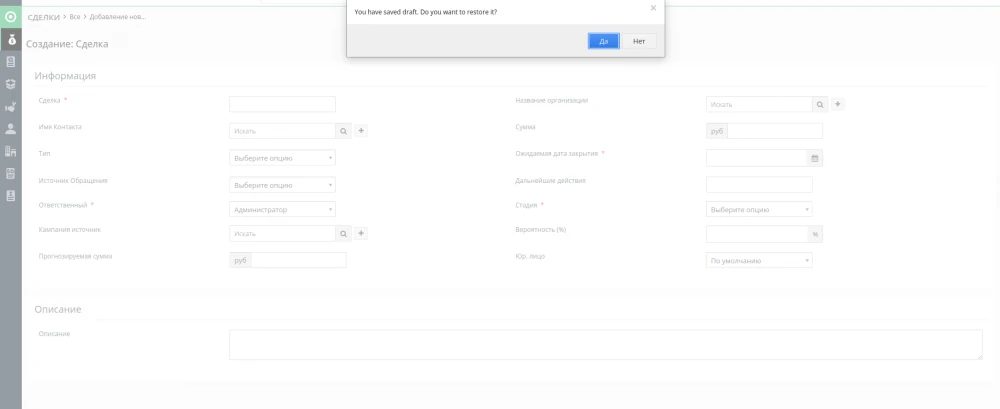Click the Название организации search field
This screenshot has height=409, width=1000.
[x=759, y=105]
